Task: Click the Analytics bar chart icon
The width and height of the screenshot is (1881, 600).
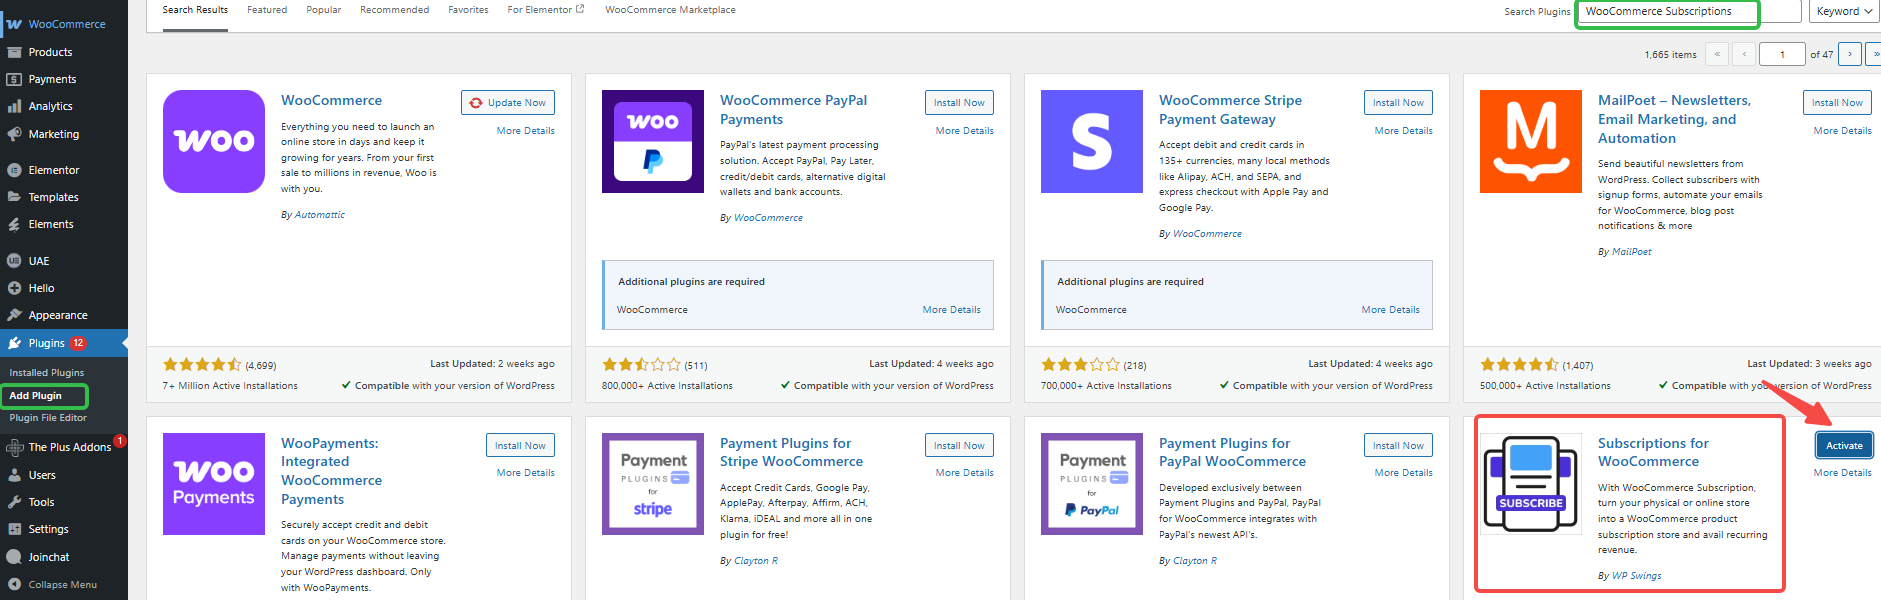Action: coord(14,106)
